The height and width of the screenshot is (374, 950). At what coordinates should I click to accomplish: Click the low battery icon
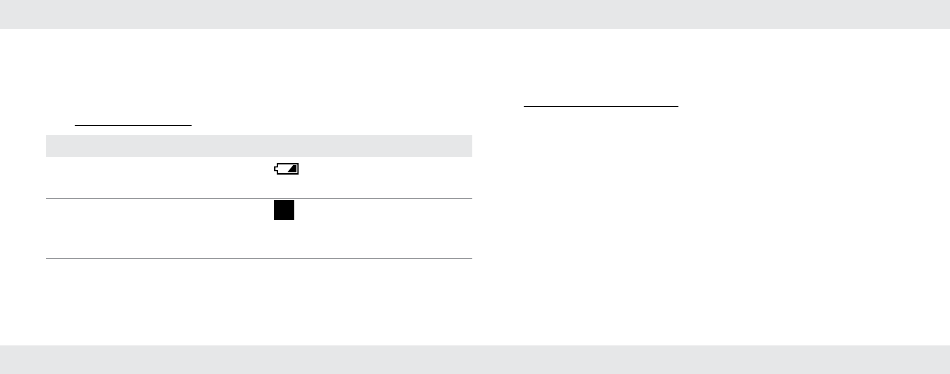287,169
